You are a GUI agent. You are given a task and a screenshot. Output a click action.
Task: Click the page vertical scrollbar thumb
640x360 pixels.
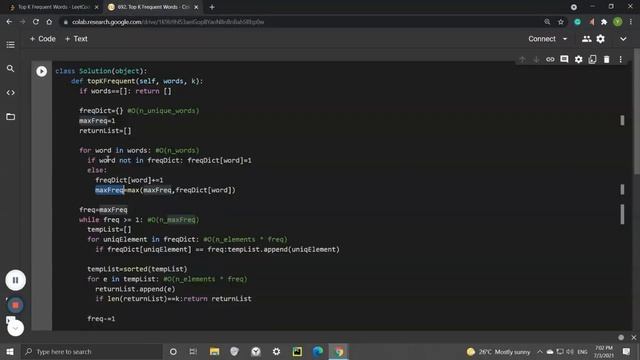tap(637, 111)
